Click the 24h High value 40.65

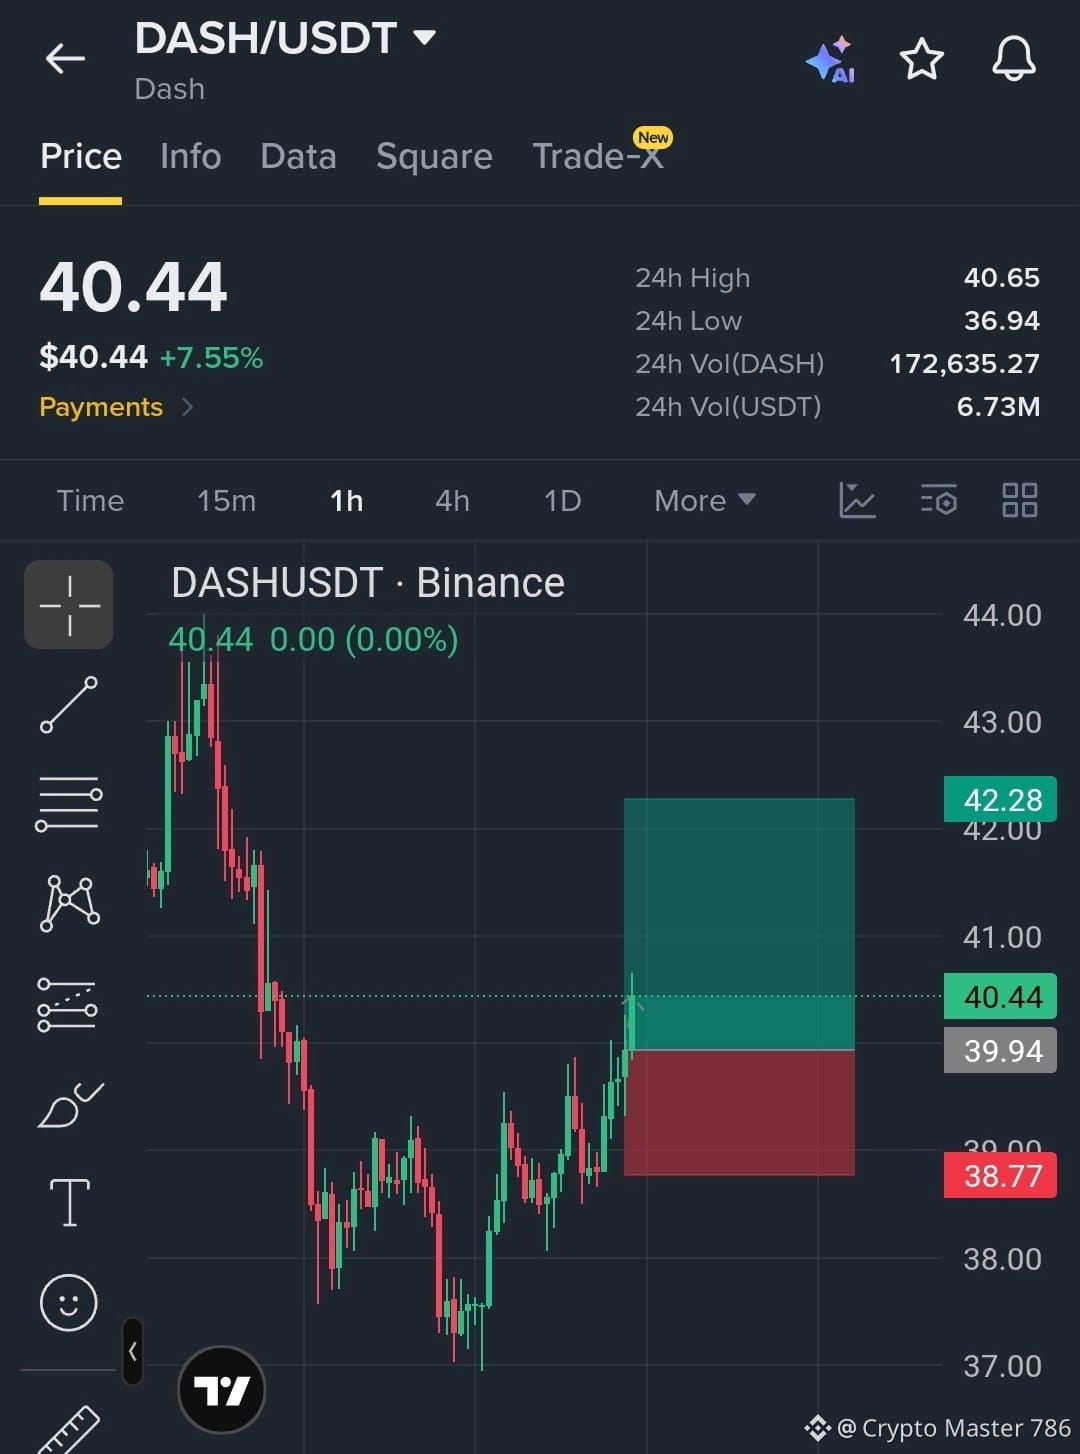pos(1001,278)
